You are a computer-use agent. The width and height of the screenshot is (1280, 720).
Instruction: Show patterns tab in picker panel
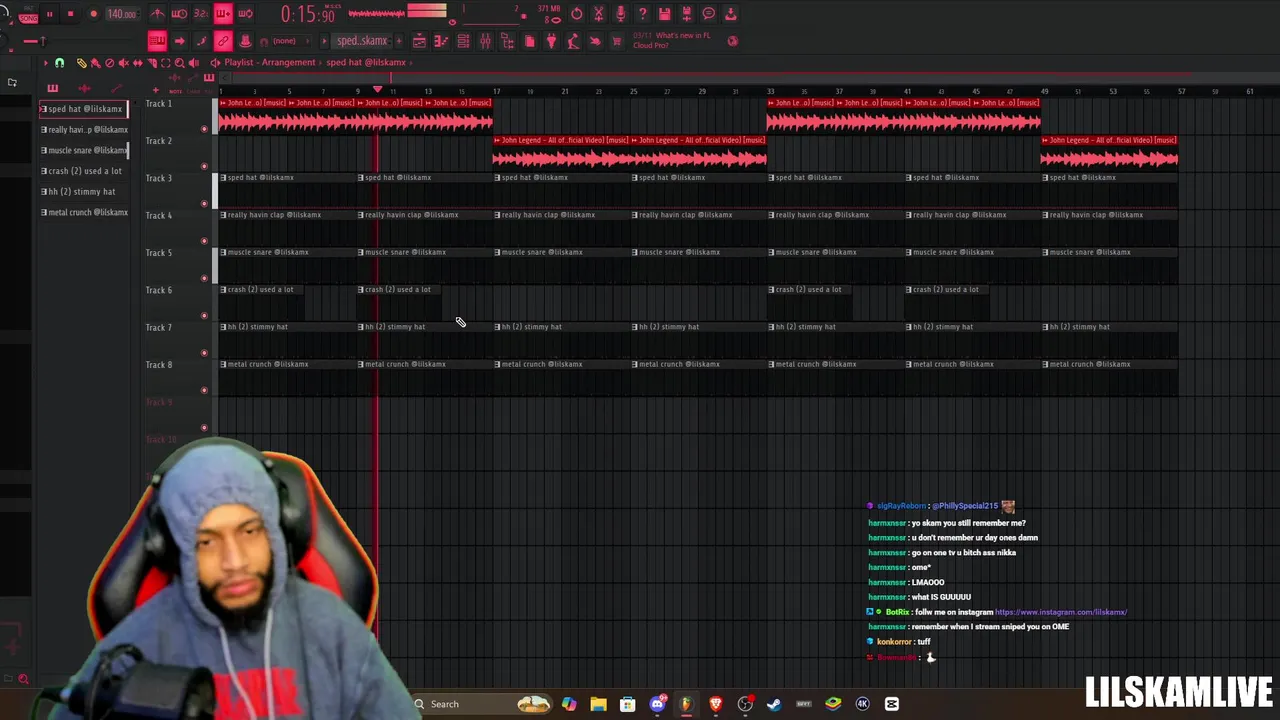coord(53,89)
